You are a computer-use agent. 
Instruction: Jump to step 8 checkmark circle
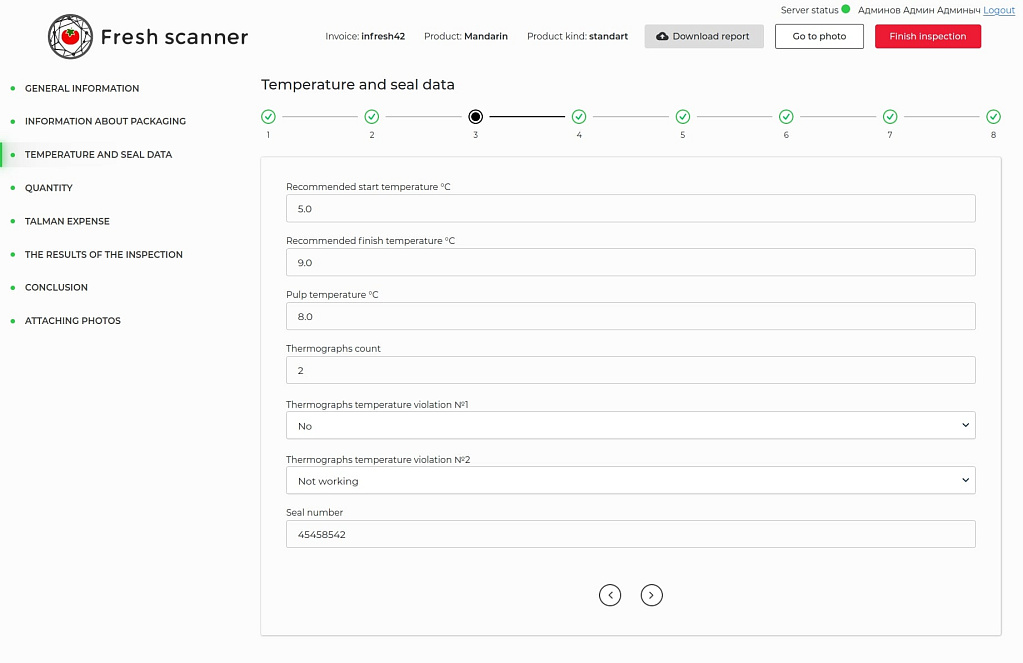(x=993, y=117)
